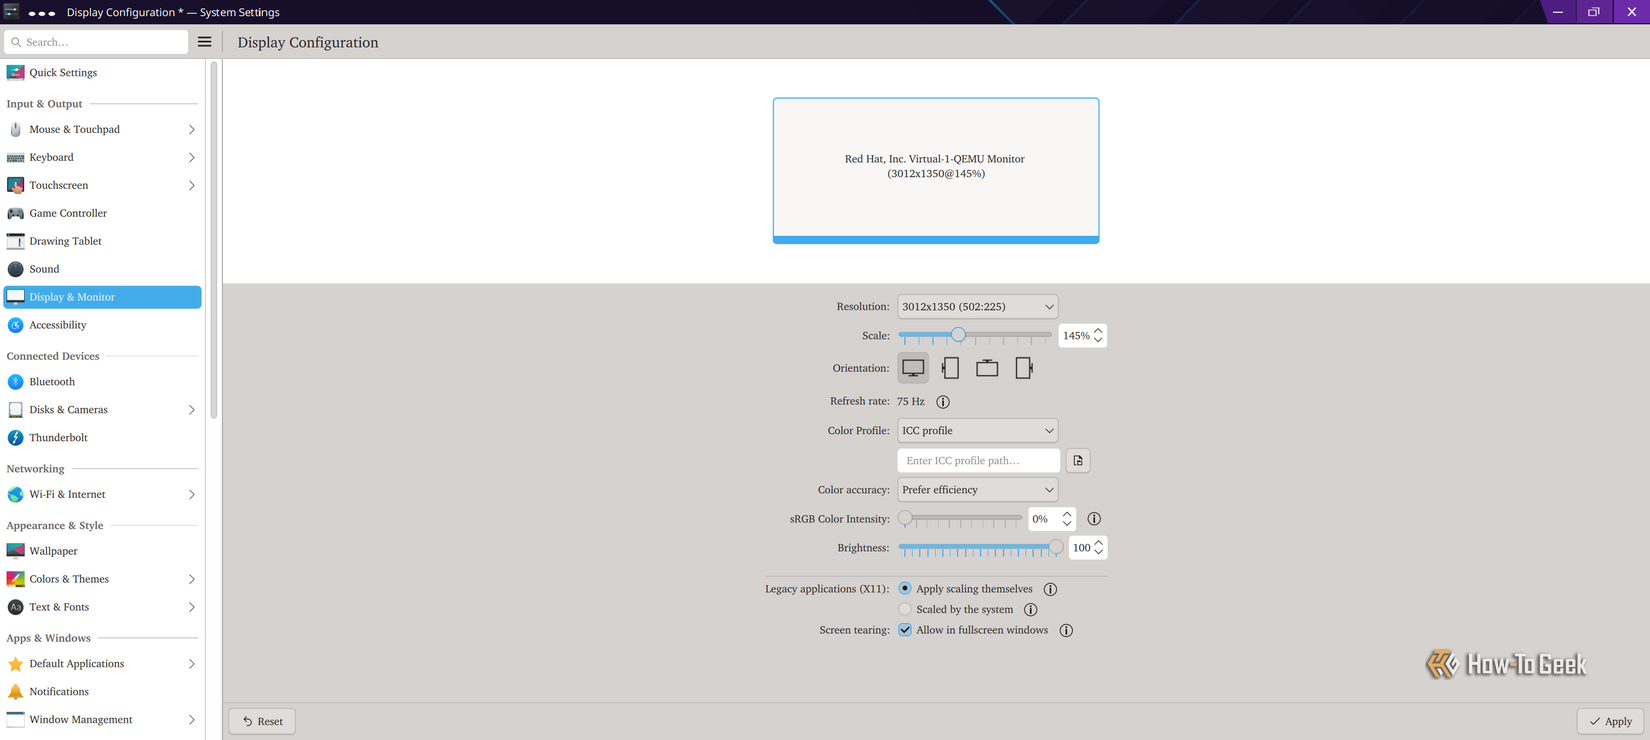The image size is (1650, 740).
Task: Click the sidebar vertical scrollbar
Action: [x=214, y=240]
